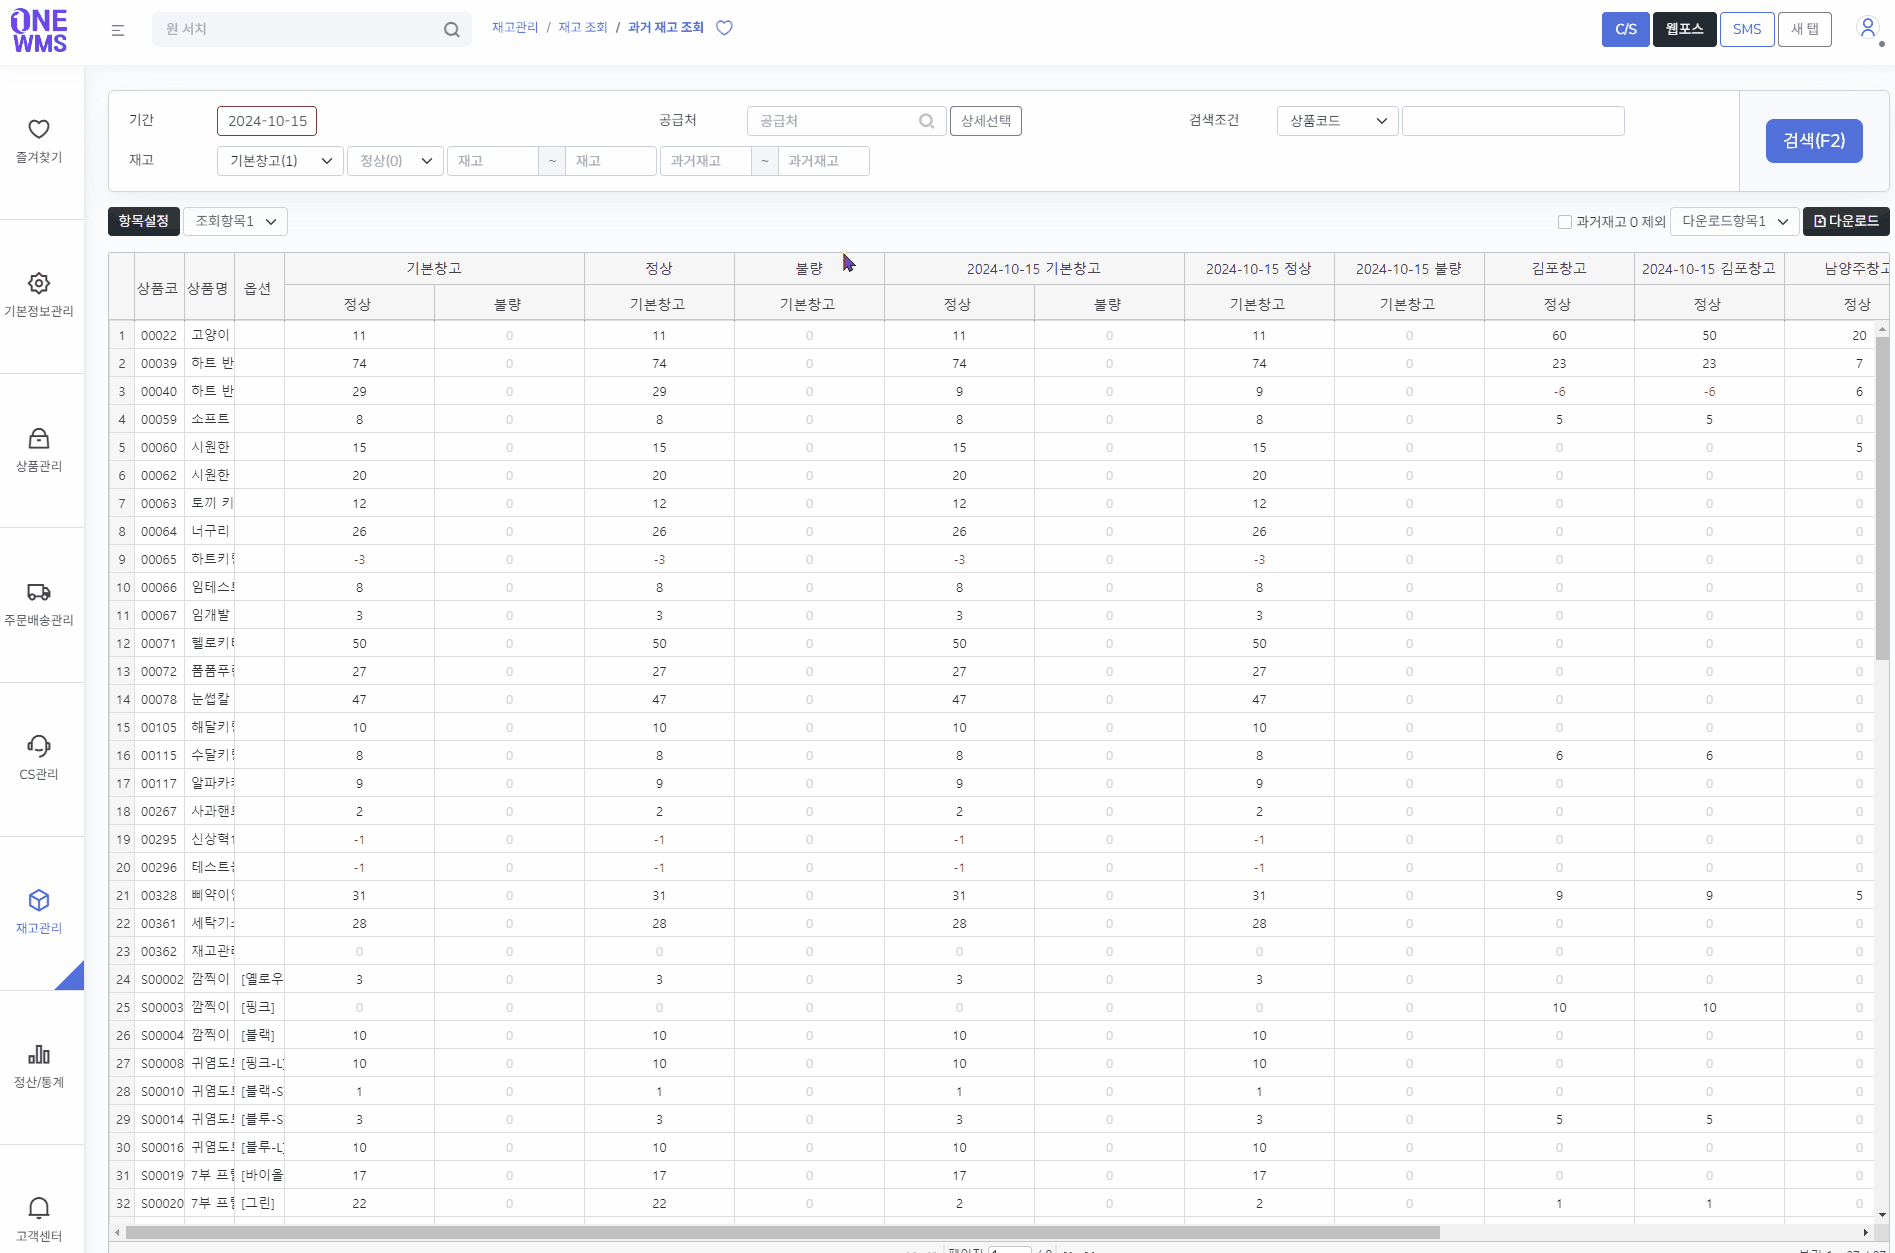Click the 과거재고 maximum input field
1895x1253 pixels.
[824, 161]
